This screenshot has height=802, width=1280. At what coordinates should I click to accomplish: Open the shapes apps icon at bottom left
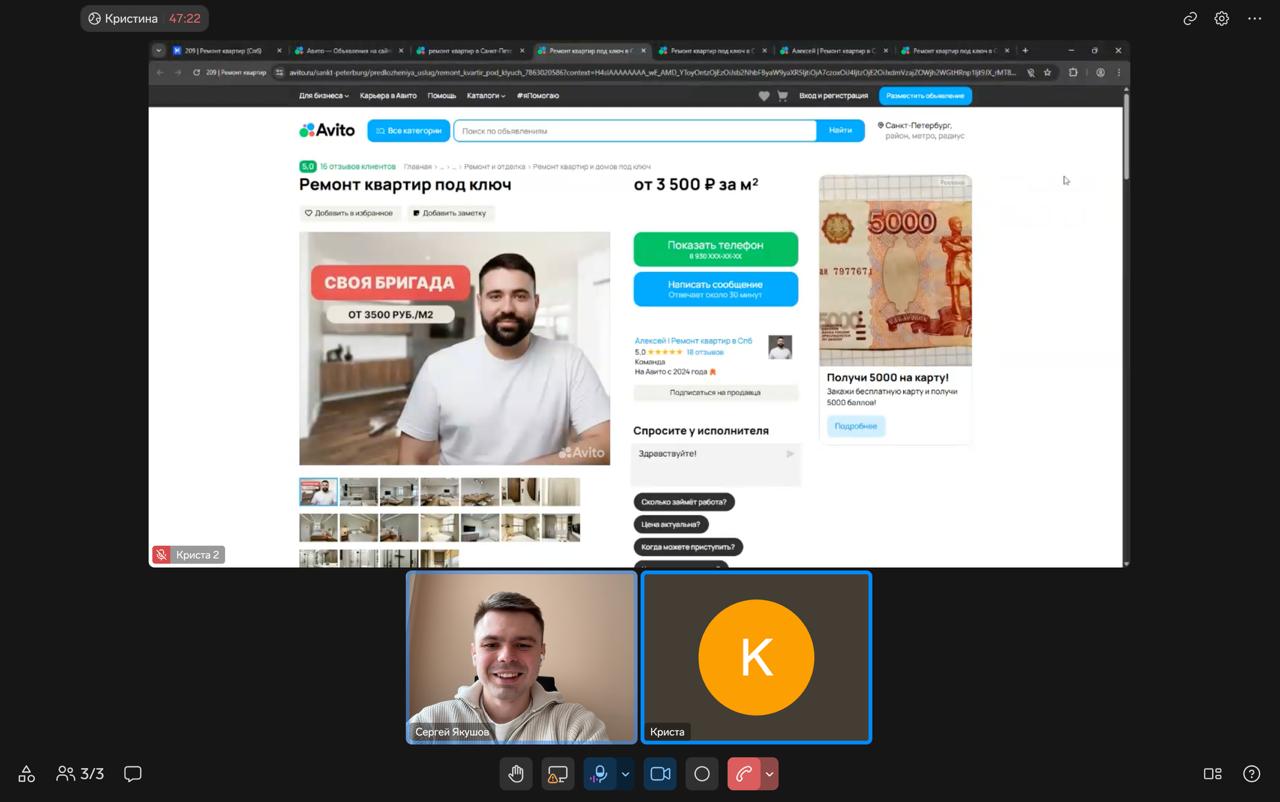(27, 774)
